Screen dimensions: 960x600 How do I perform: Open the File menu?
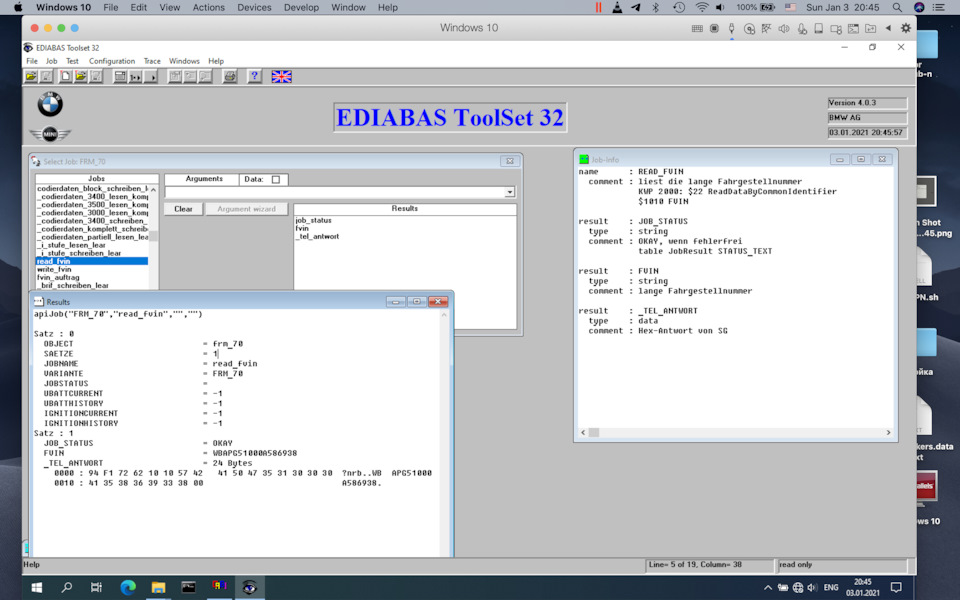[x=32, y=61]
